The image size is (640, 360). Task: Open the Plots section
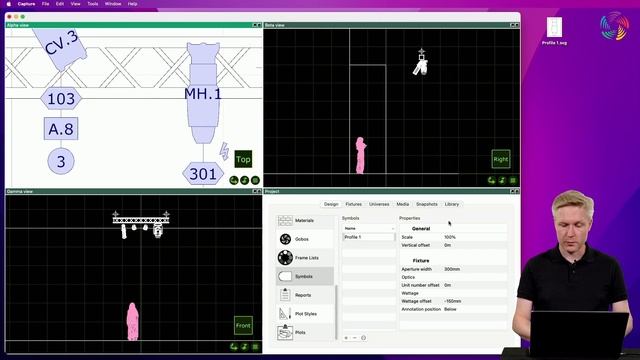pyautogui.click(x=304, y=333)
